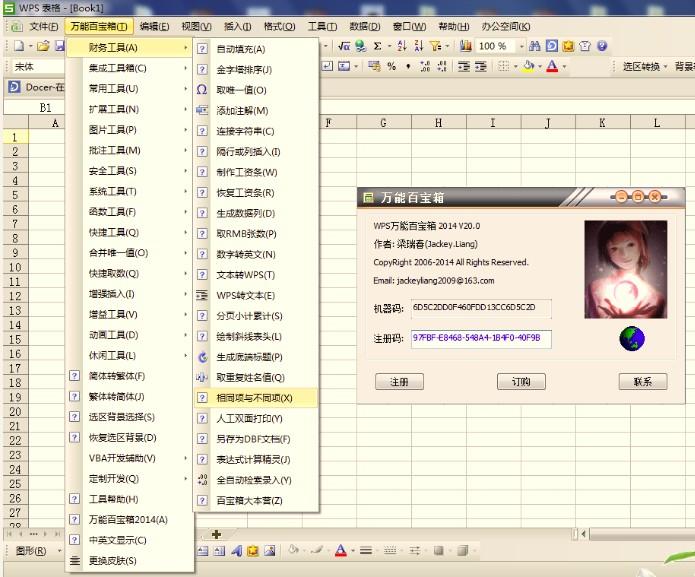Click the Filter funnel icon

click(436, 46)
